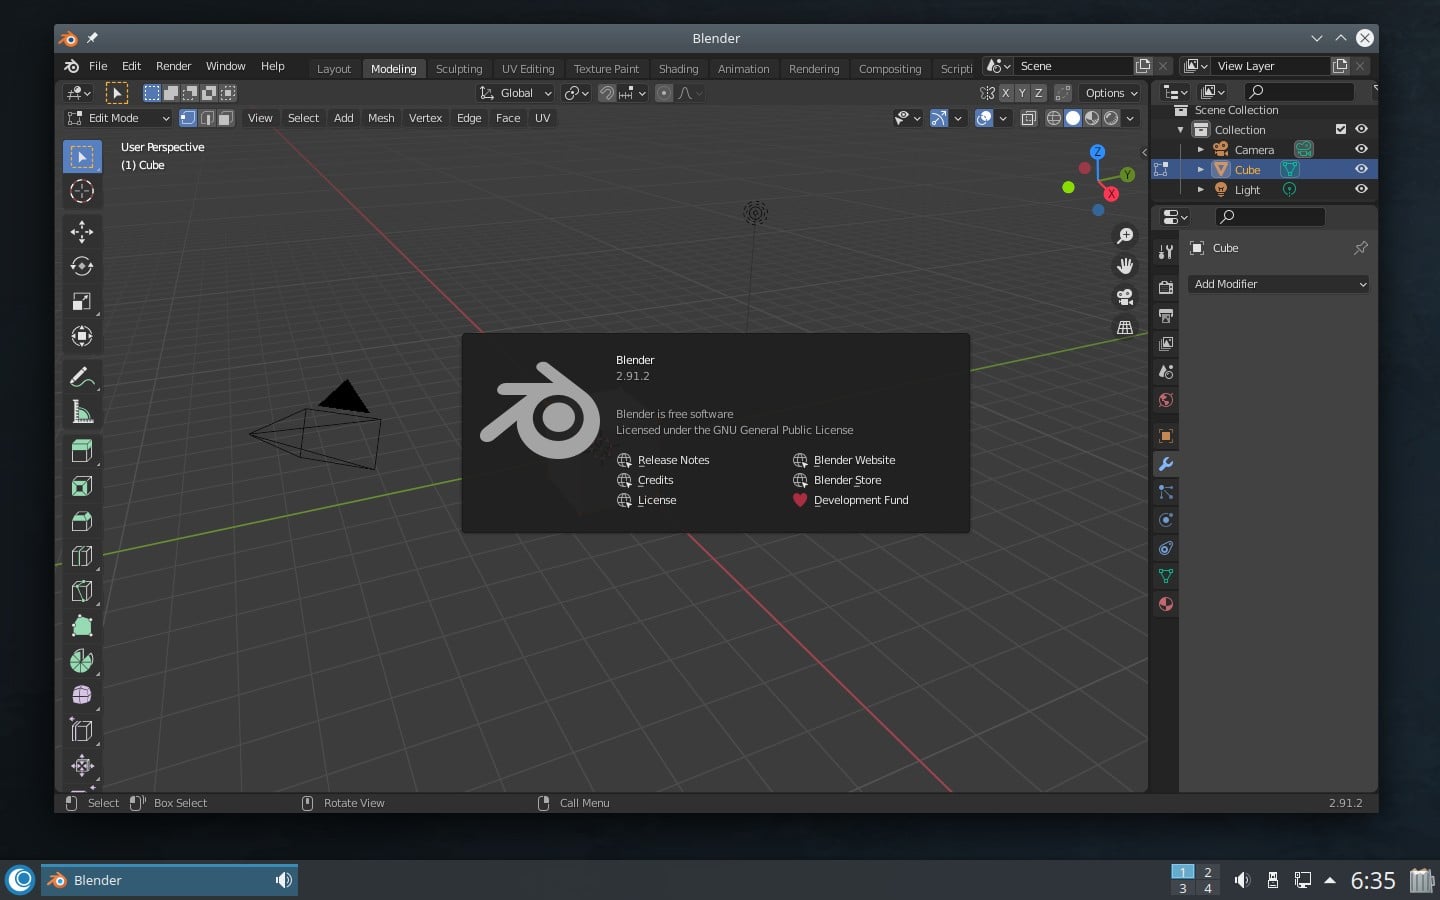Hide the Cube in the outliner
The width and height of the screenshot is (1440, 900).
tap(1361, 169)
